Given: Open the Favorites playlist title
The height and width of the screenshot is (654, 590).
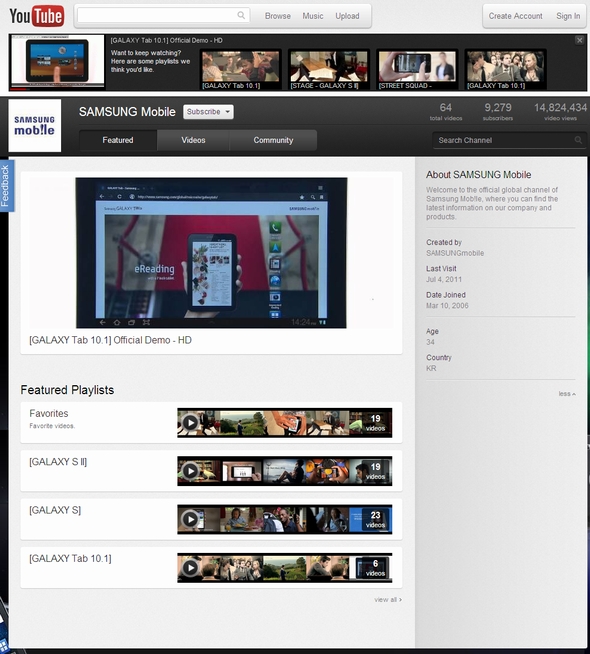Looking at the screenshot, I should tap(49, 413).
